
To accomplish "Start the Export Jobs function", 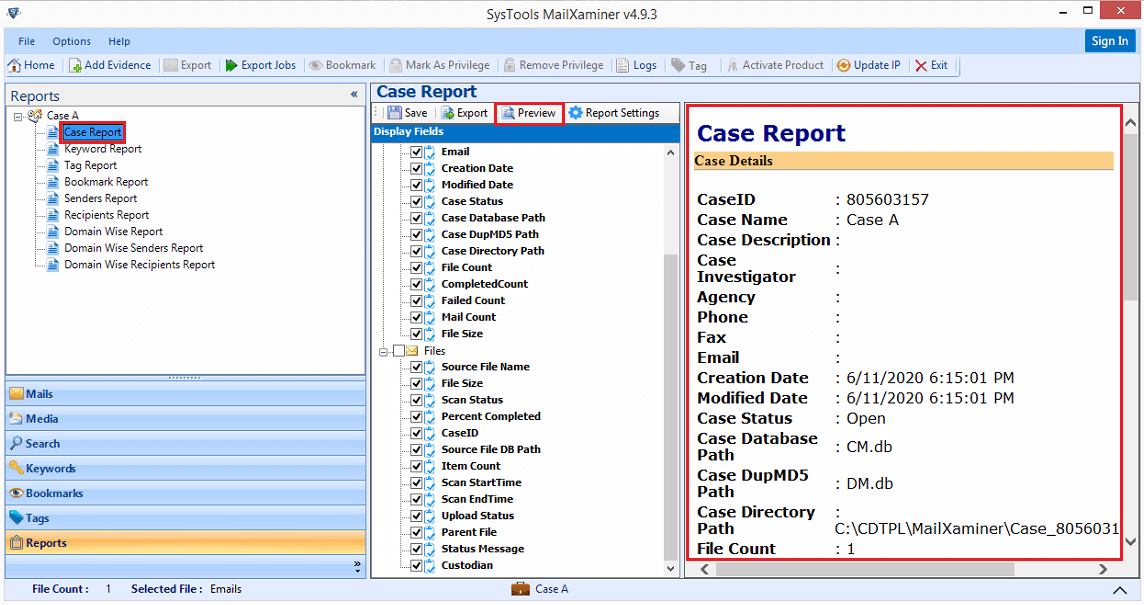I will click(261, 65).
